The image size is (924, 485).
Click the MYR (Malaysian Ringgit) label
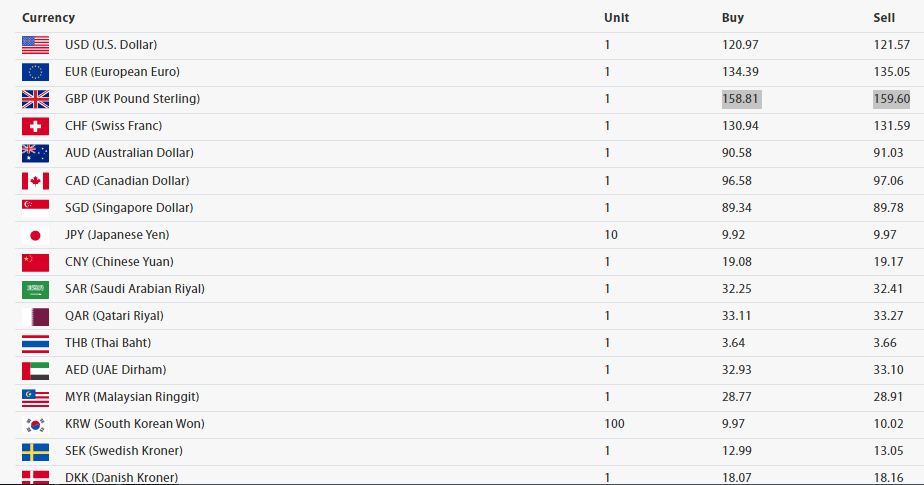(131, 397)
